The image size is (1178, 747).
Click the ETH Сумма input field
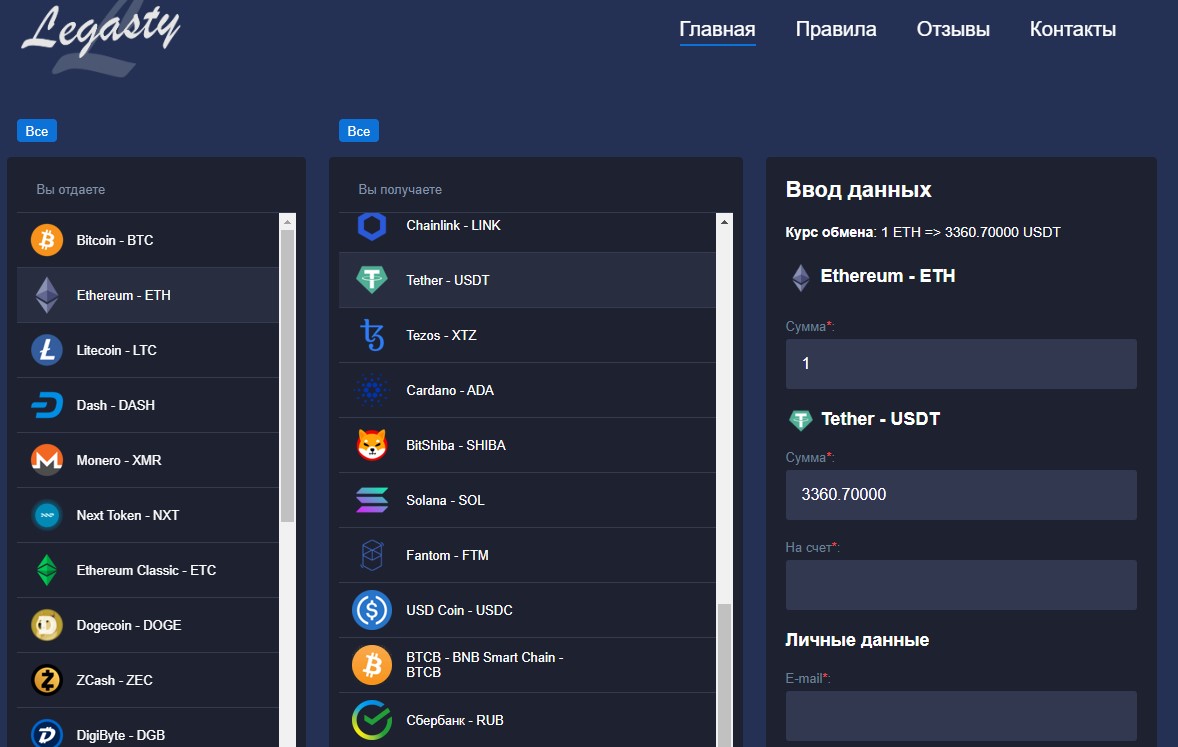pyautogui.click(x=961, y=364)
